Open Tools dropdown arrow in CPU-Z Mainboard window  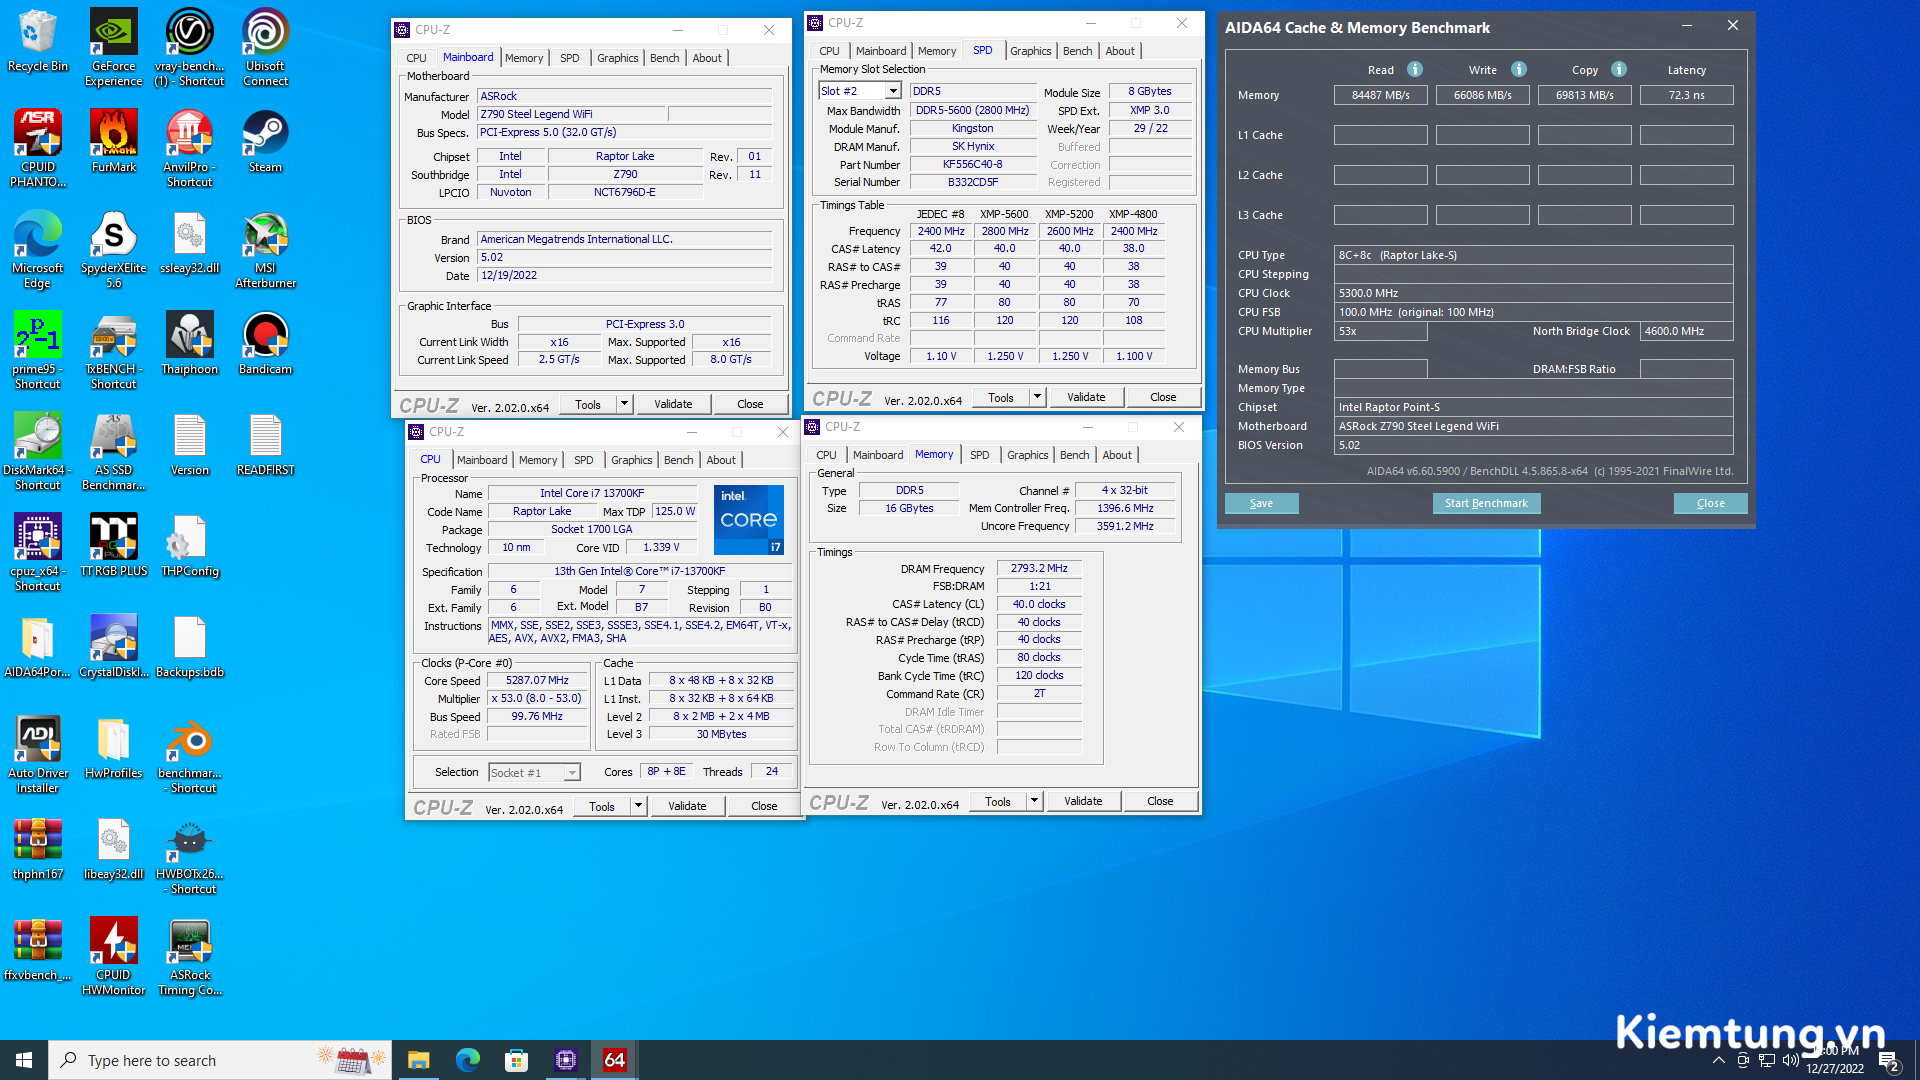coord(625,404)
